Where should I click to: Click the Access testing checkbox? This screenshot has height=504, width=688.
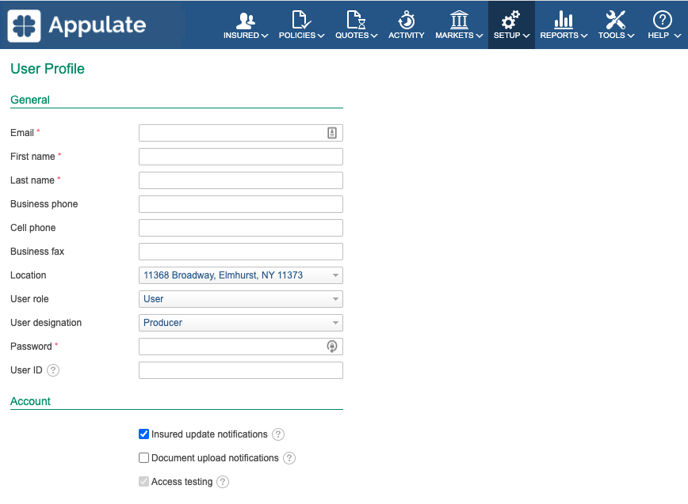(x=143, y=482)
